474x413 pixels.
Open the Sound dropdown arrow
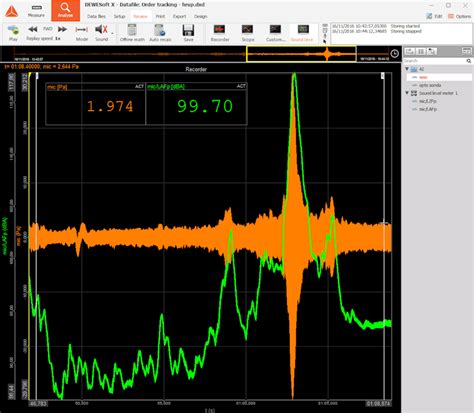click(x=112, y=33)
